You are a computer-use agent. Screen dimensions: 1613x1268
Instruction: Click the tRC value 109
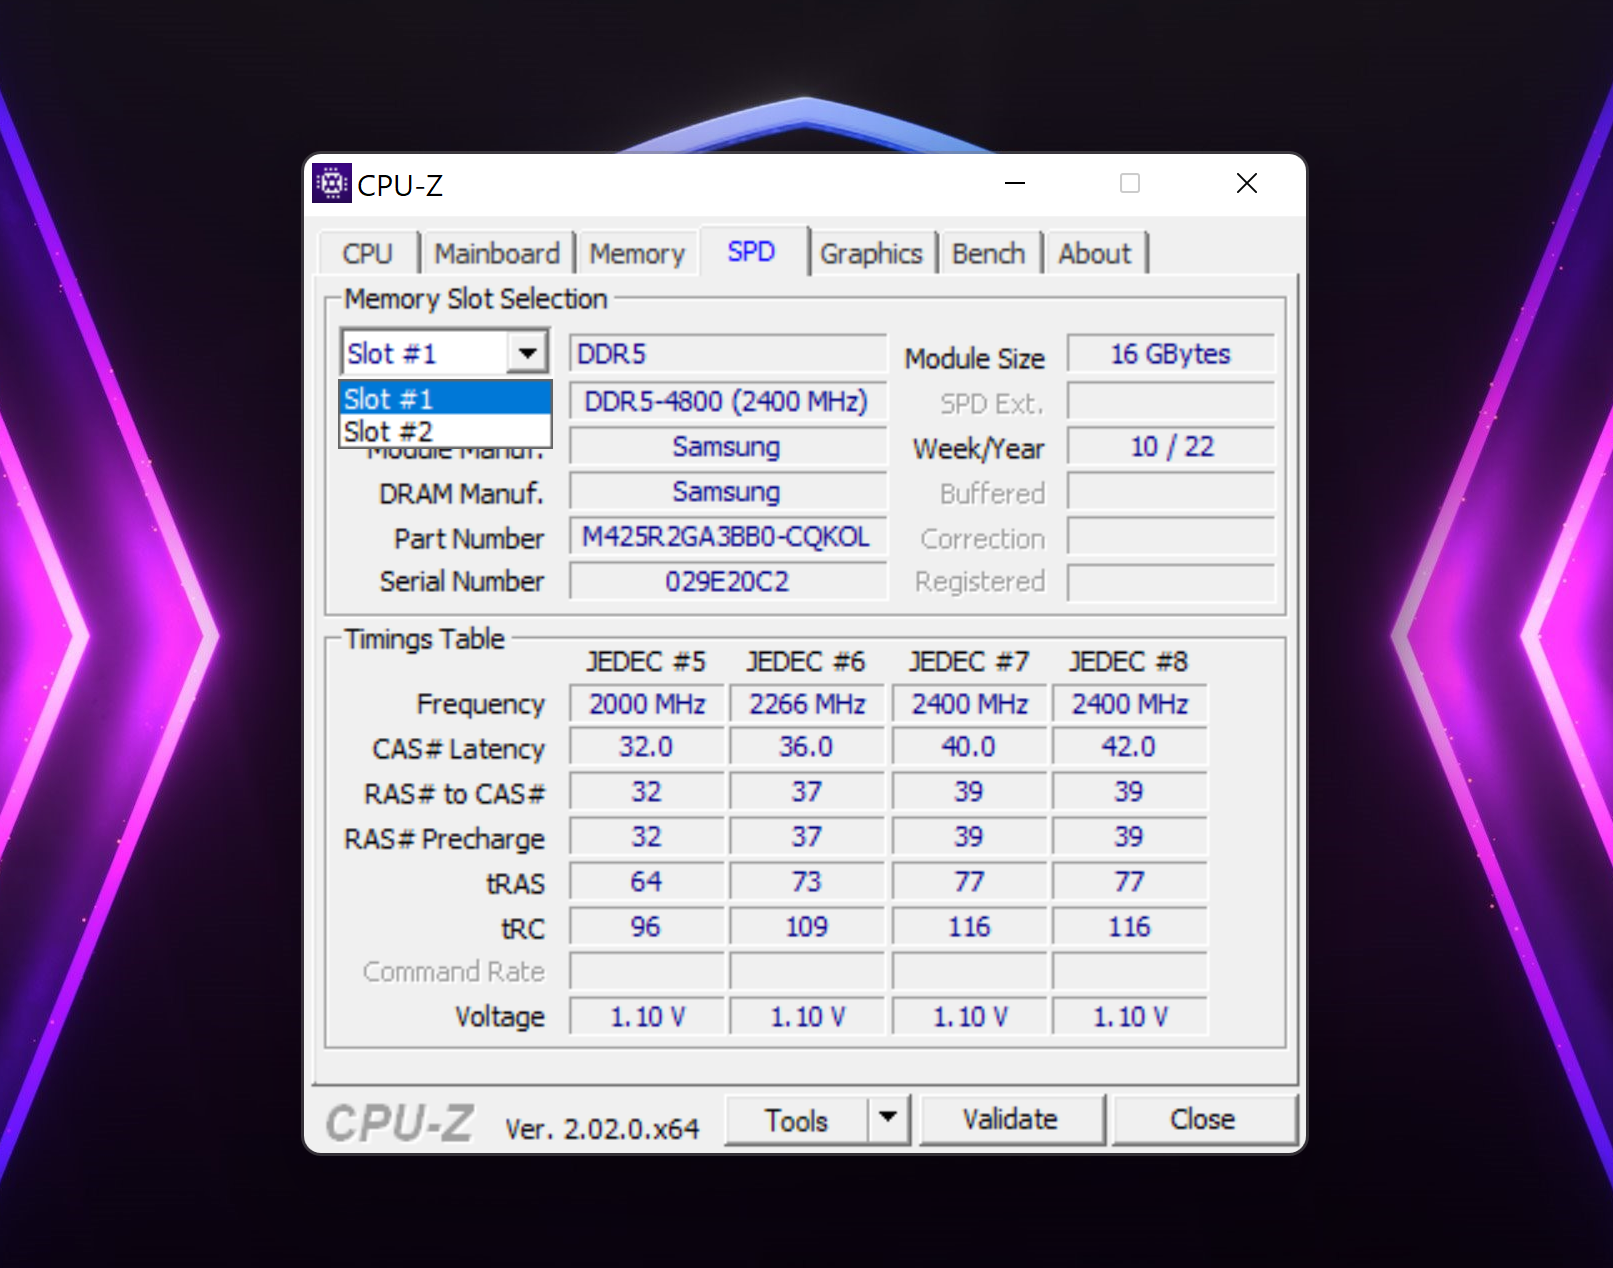click(x=807, y=927)
